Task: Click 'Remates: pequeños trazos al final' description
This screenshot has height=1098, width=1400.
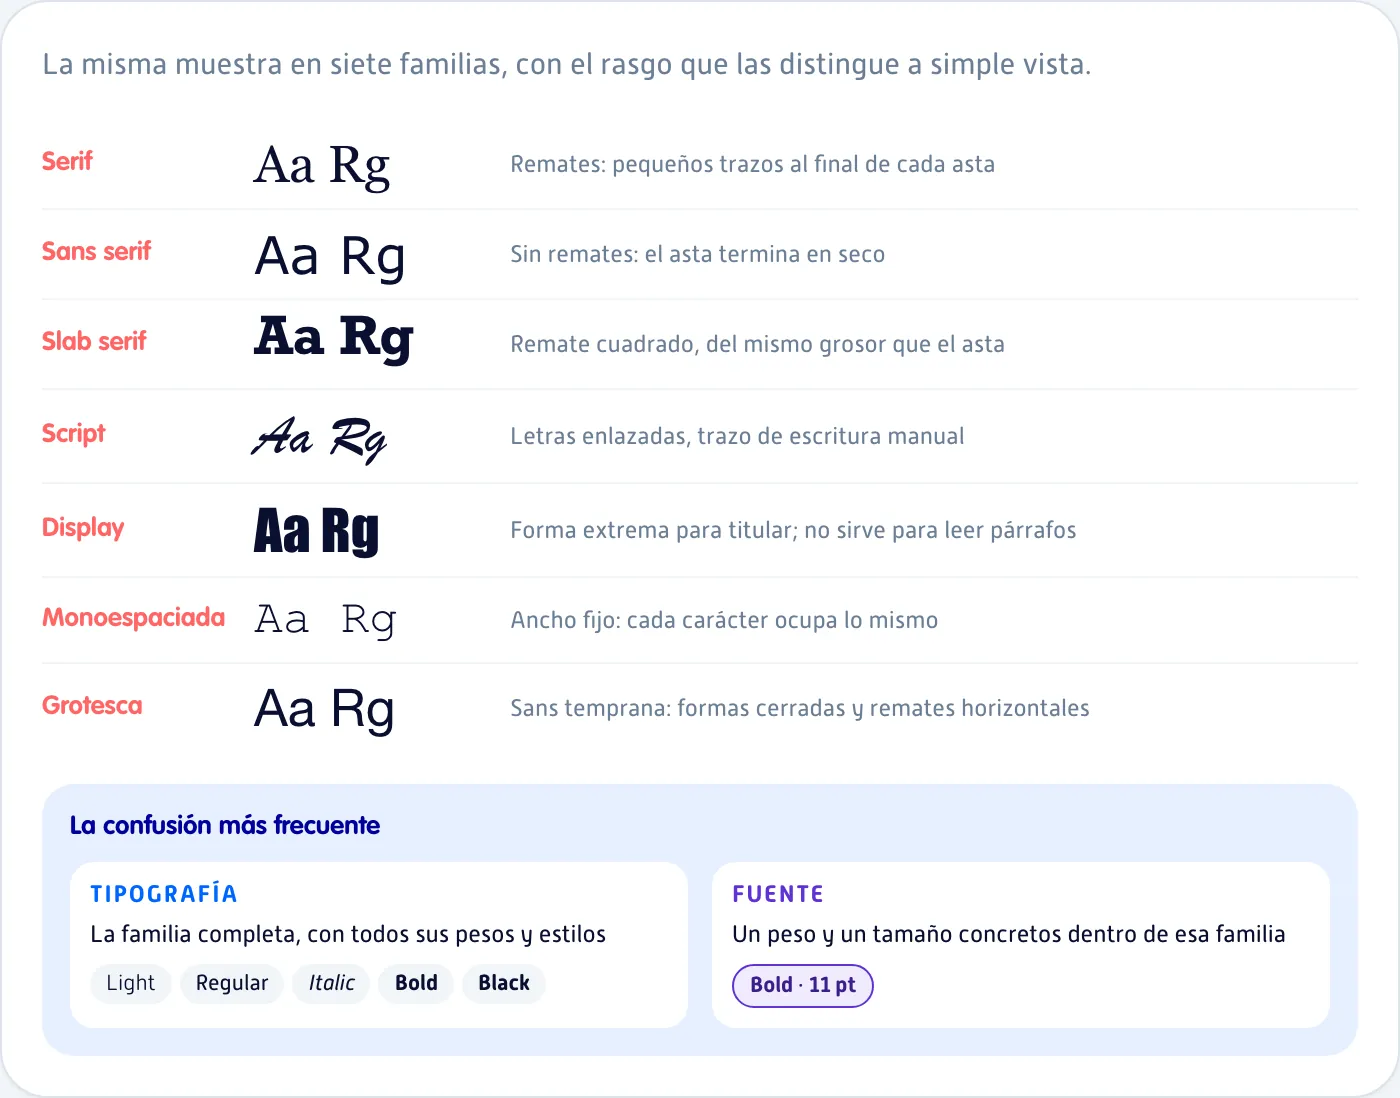Action: 753,164
